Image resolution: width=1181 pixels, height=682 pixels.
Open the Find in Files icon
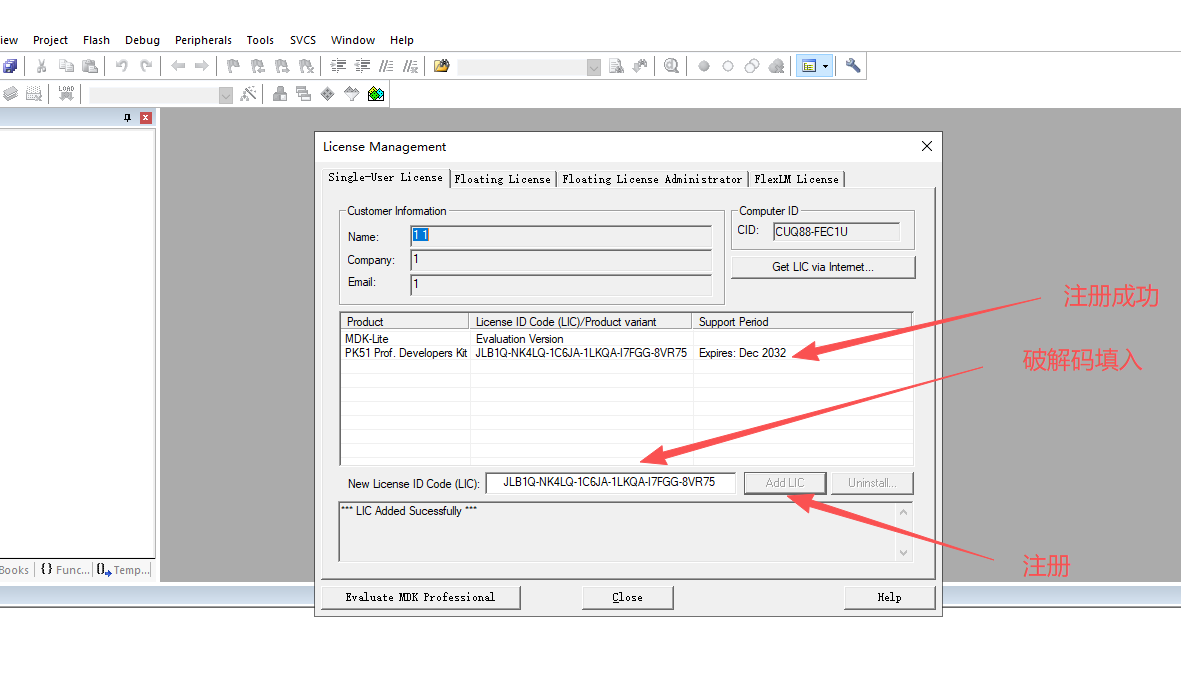(x=441, y=66)
